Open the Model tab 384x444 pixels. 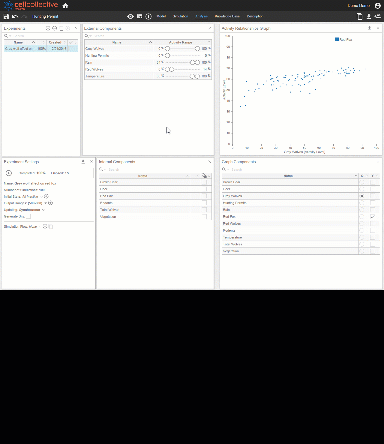click(161, 16)
